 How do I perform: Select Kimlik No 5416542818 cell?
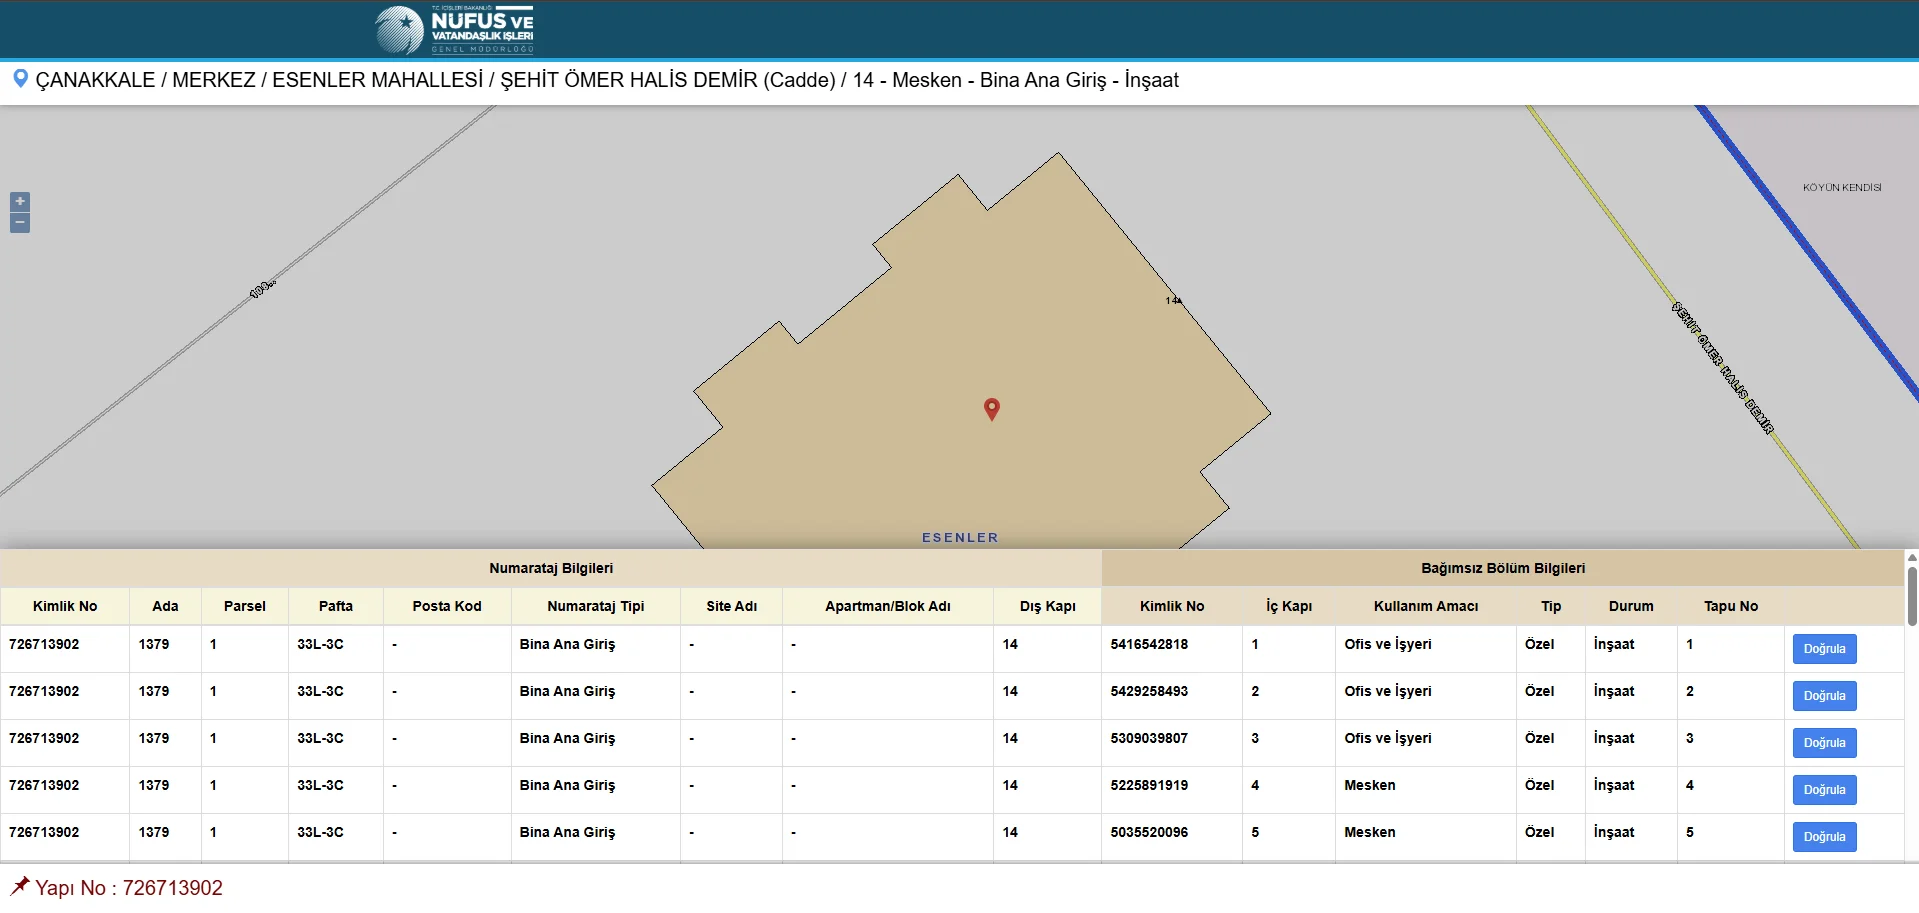[x=1149, y=645]
